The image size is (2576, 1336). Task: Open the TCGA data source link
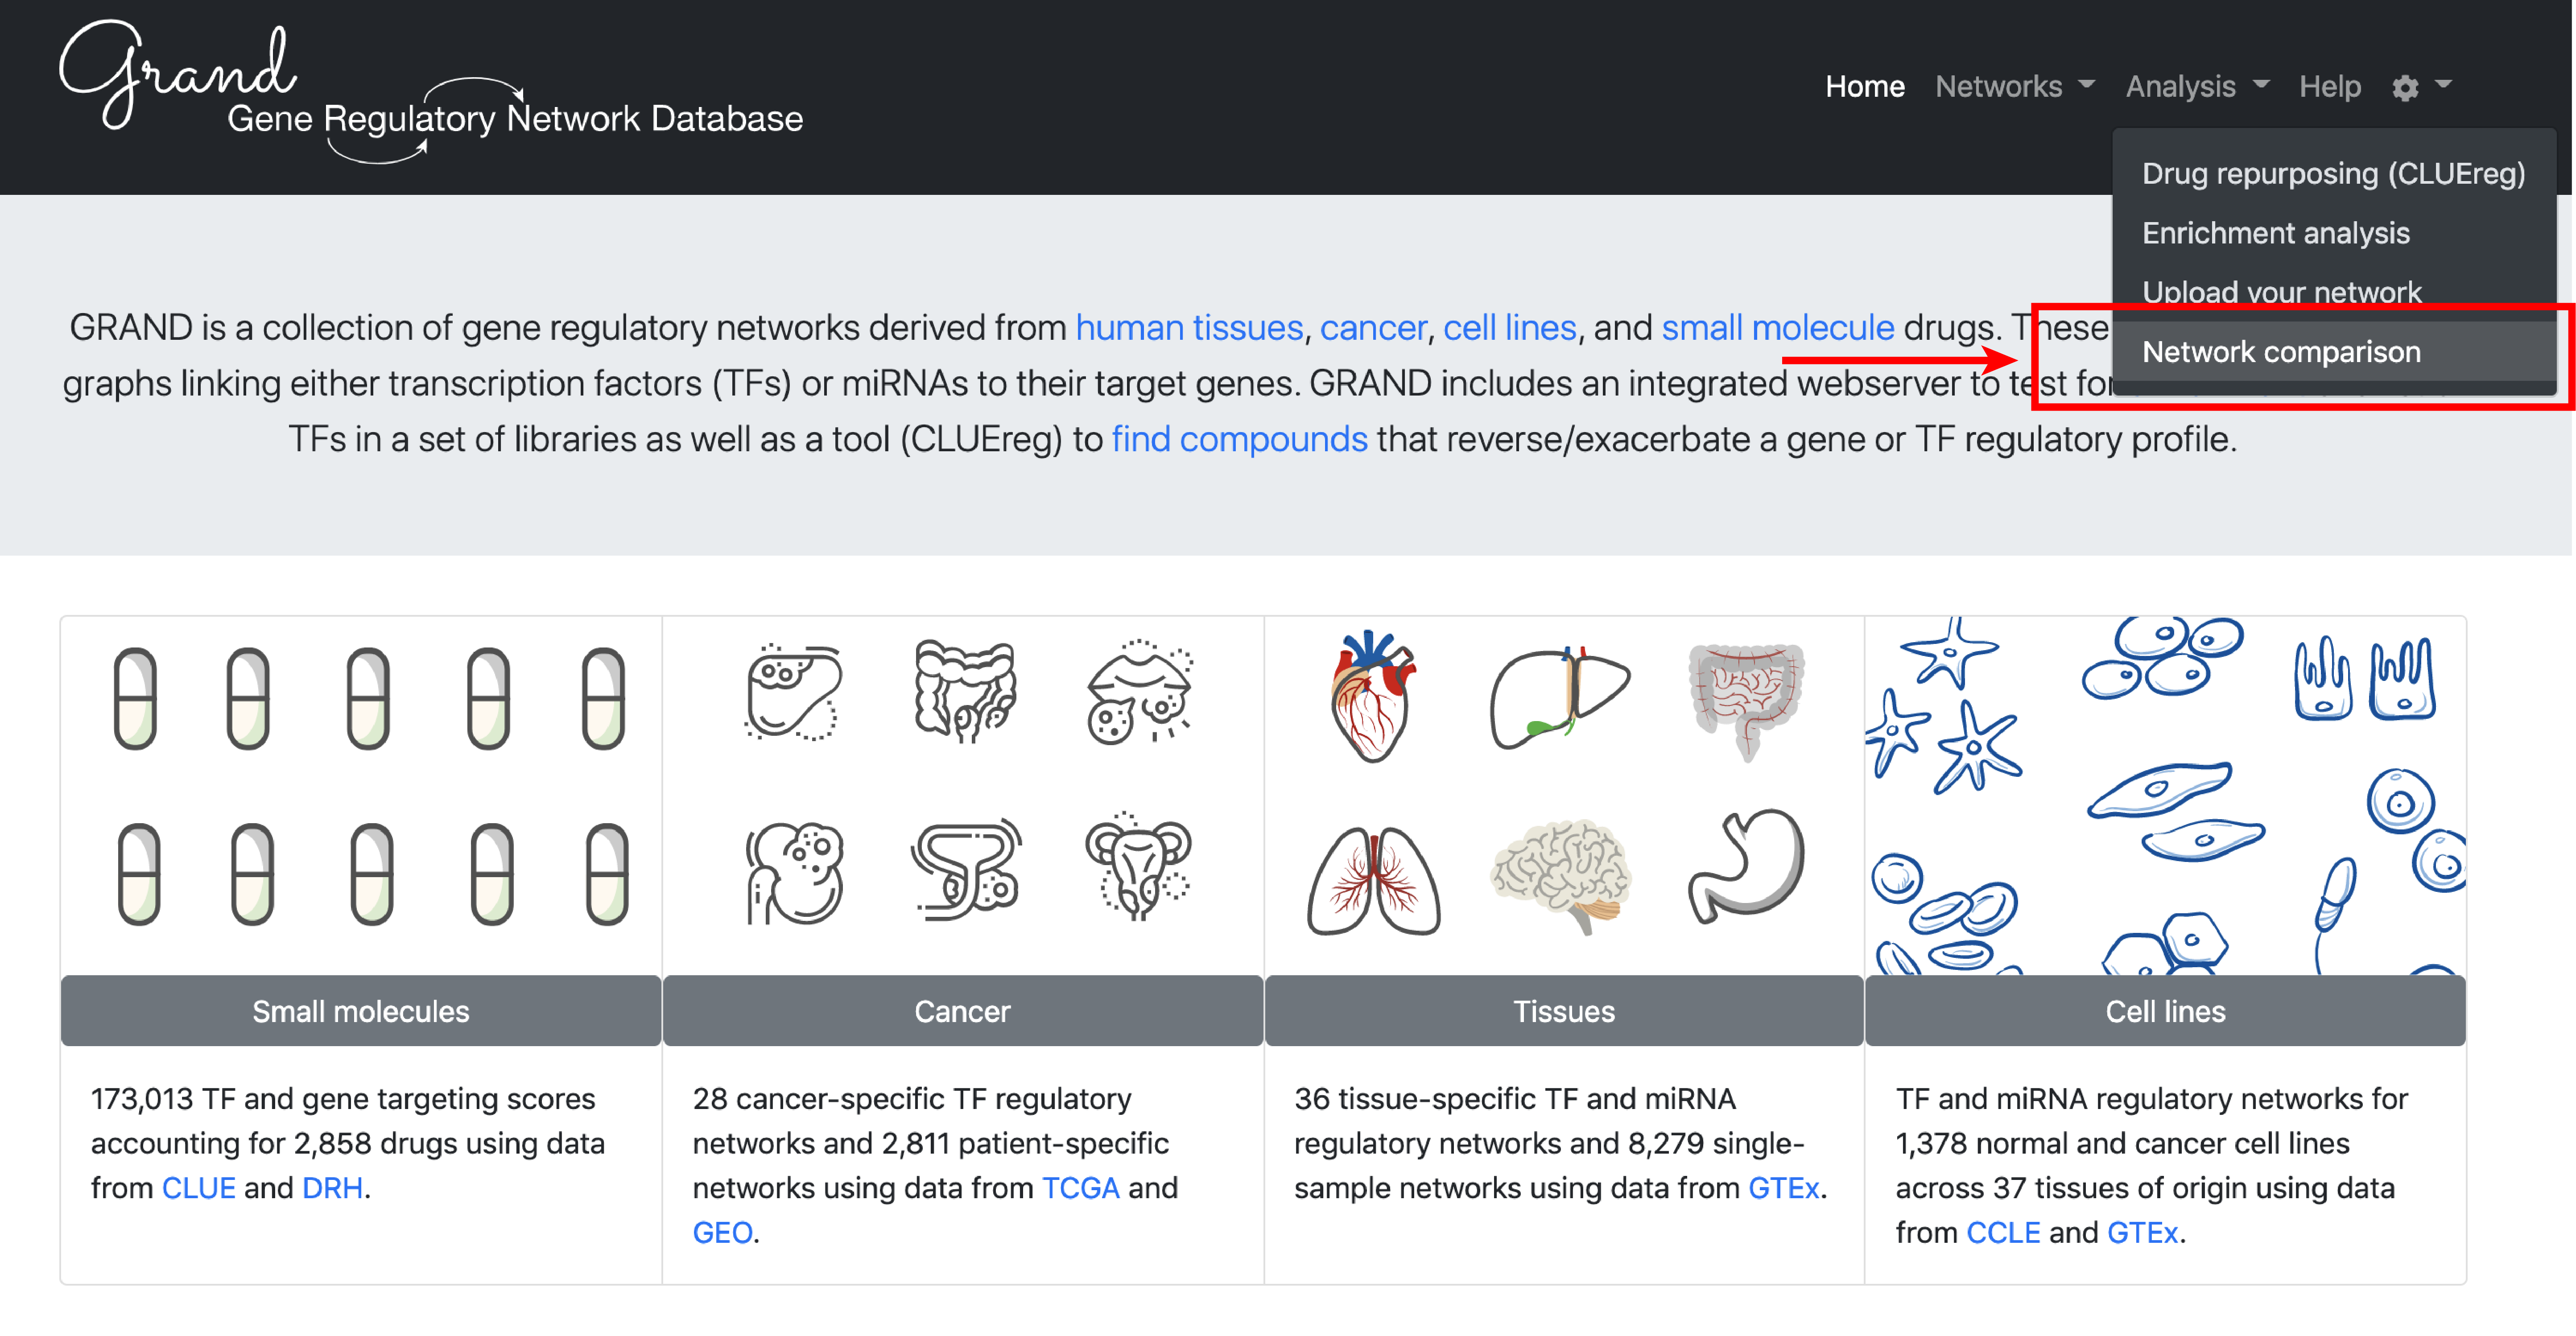[1080, 1188]
